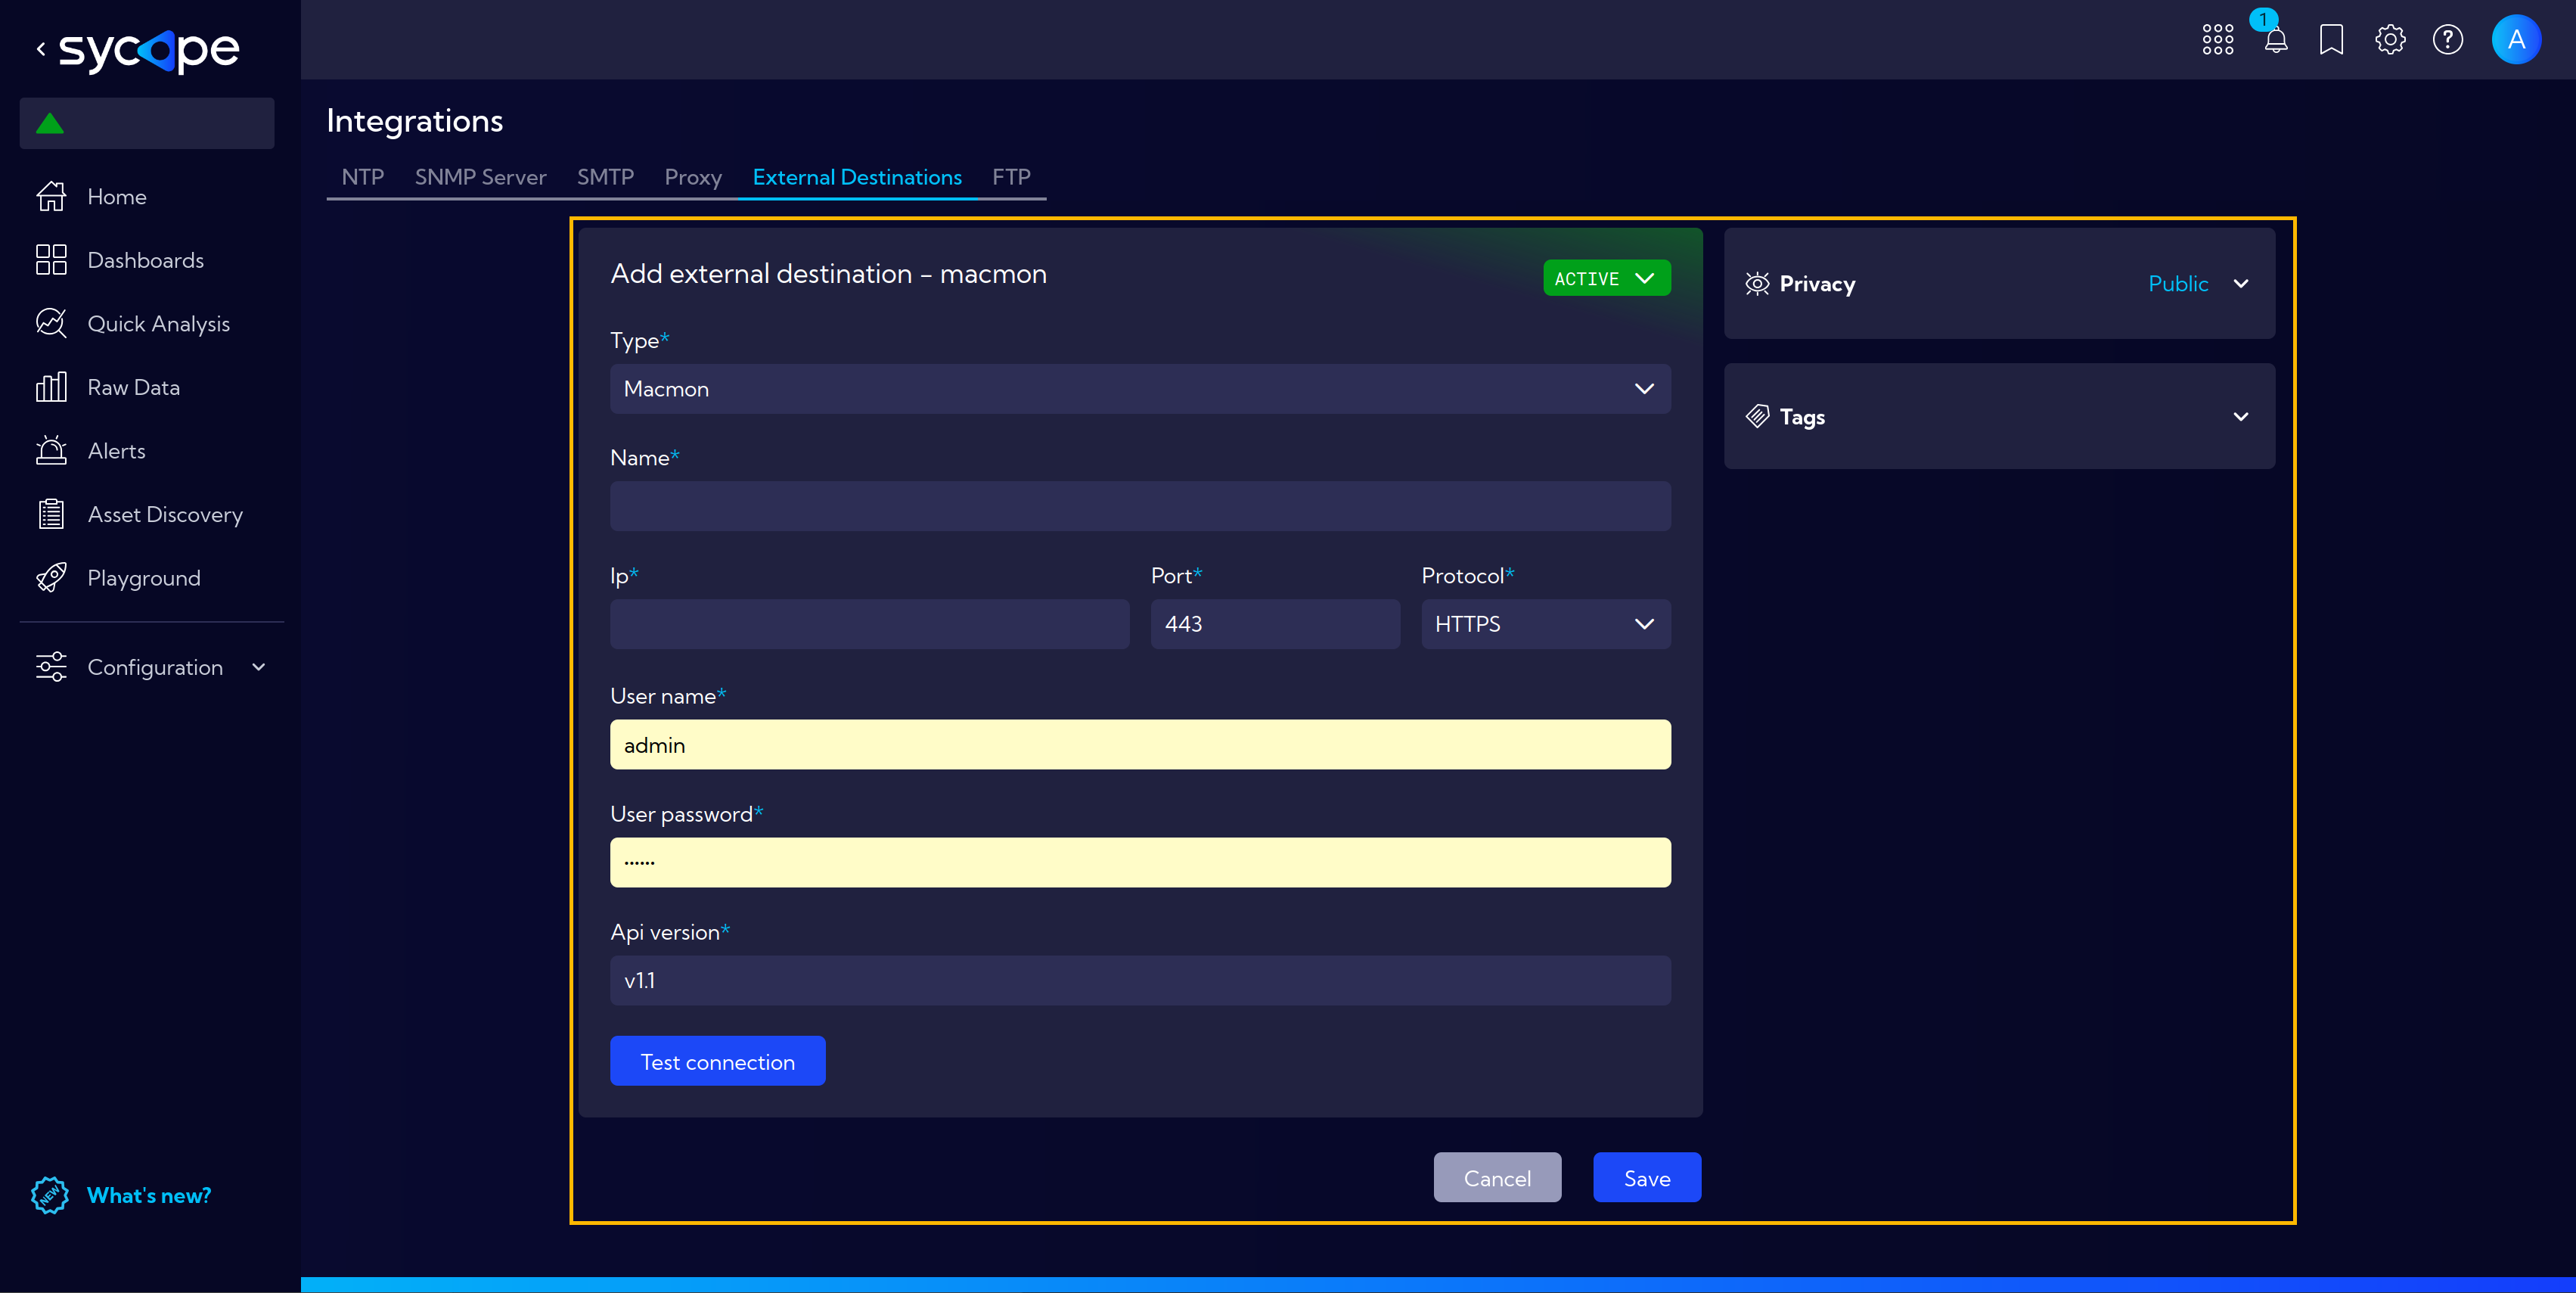2576x1293 pixels.
Task: Open the Home page
Action: pos(117,197)
